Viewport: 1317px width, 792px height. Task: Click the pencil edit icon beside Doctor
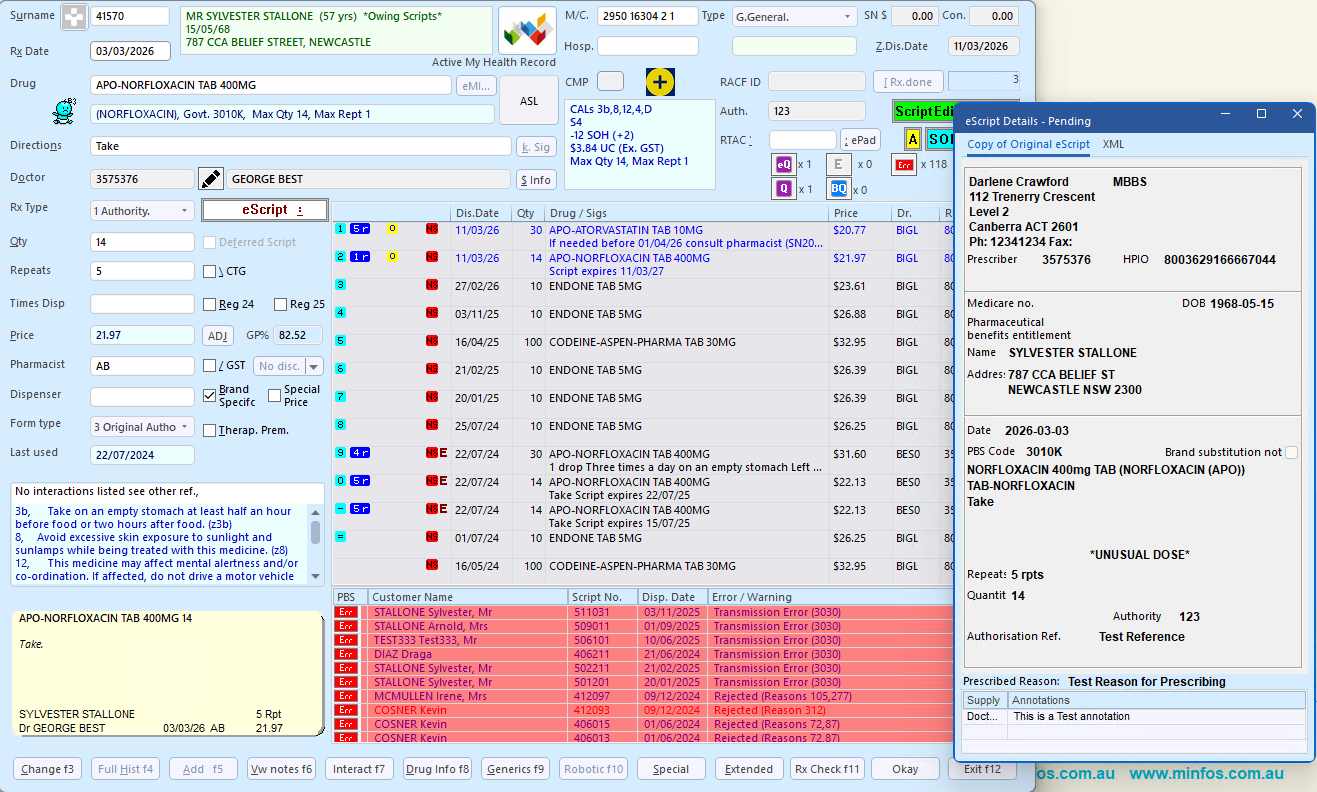point(211,179)
